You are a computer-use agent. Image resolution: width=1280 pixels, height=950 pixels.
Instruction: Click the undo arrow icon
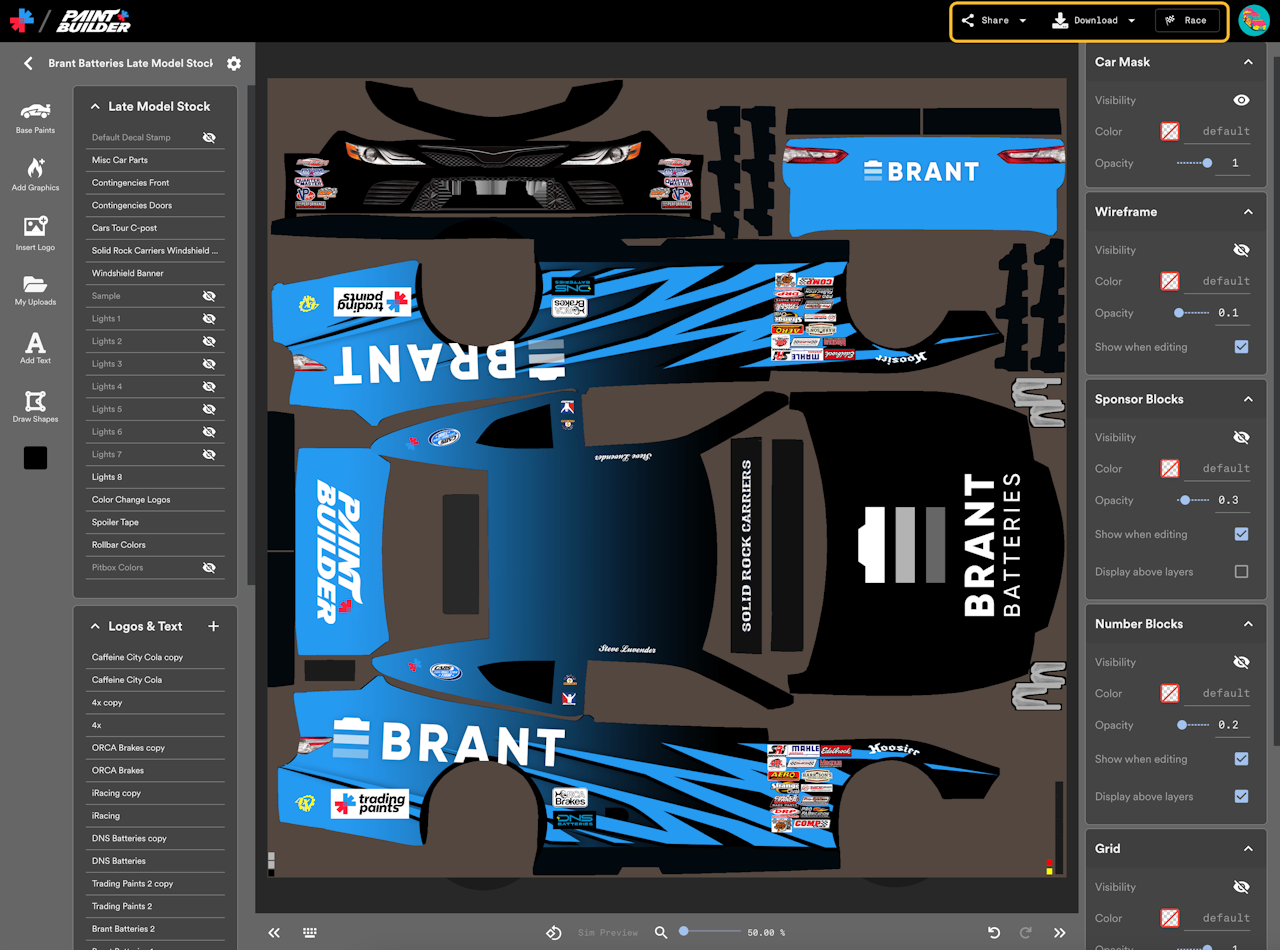click(994, 932)
